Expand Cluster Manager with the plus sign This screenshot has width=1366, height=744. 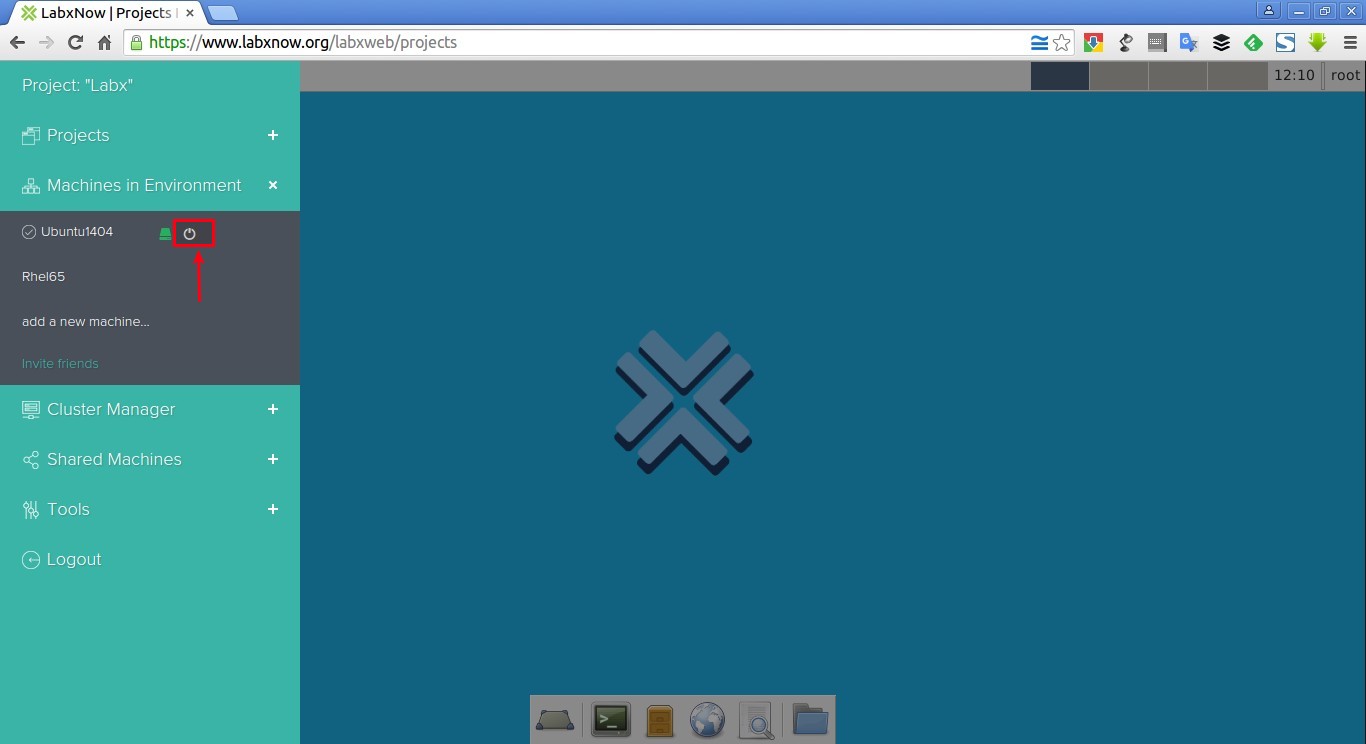click(273, 409)
